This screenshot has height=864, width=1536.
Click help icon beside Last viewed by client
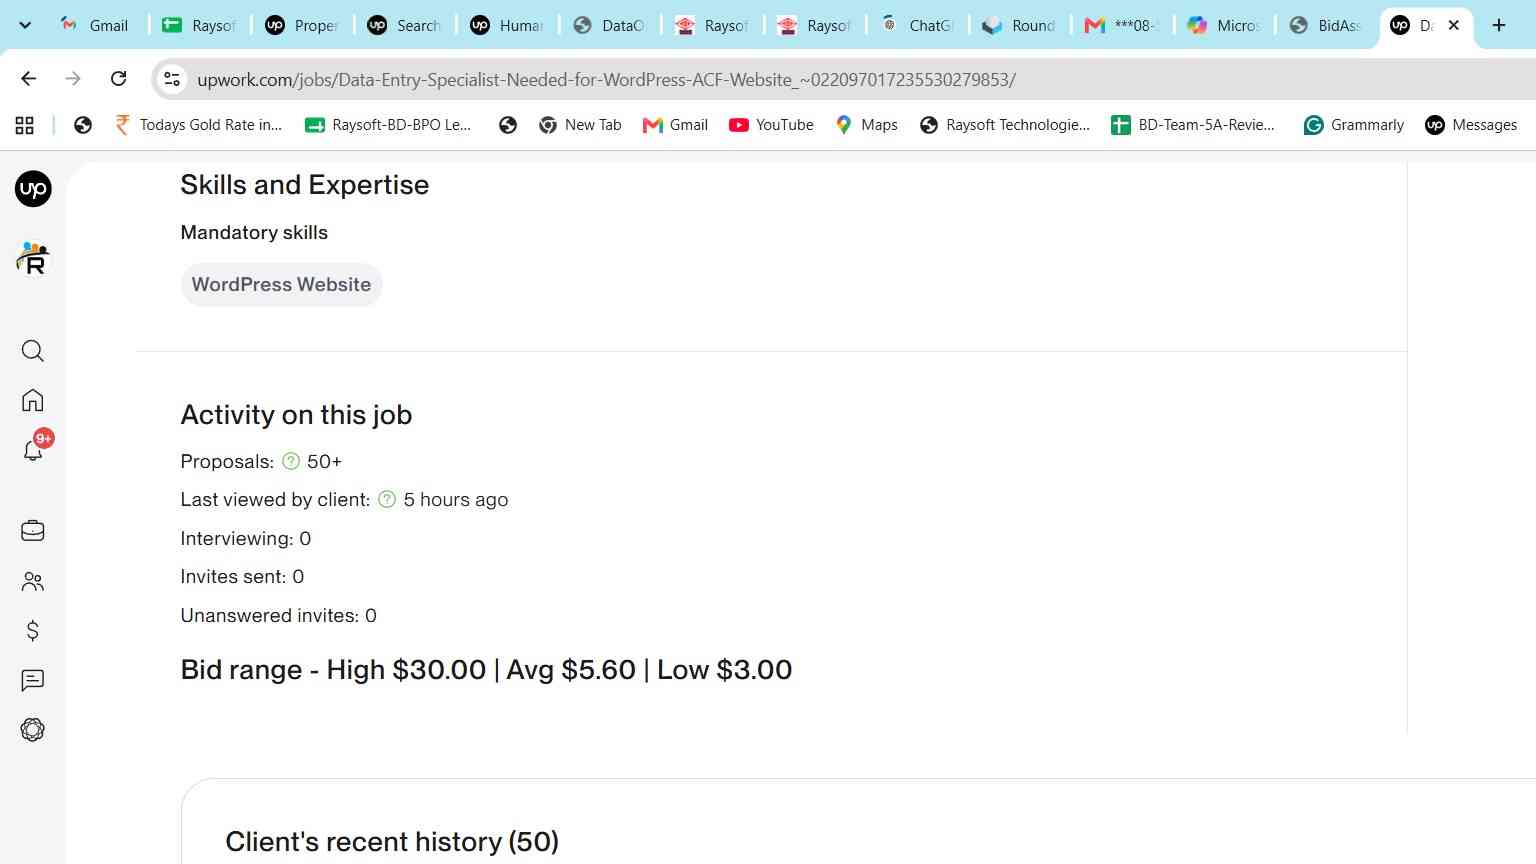pyautogui.click(x=387, y=499)
